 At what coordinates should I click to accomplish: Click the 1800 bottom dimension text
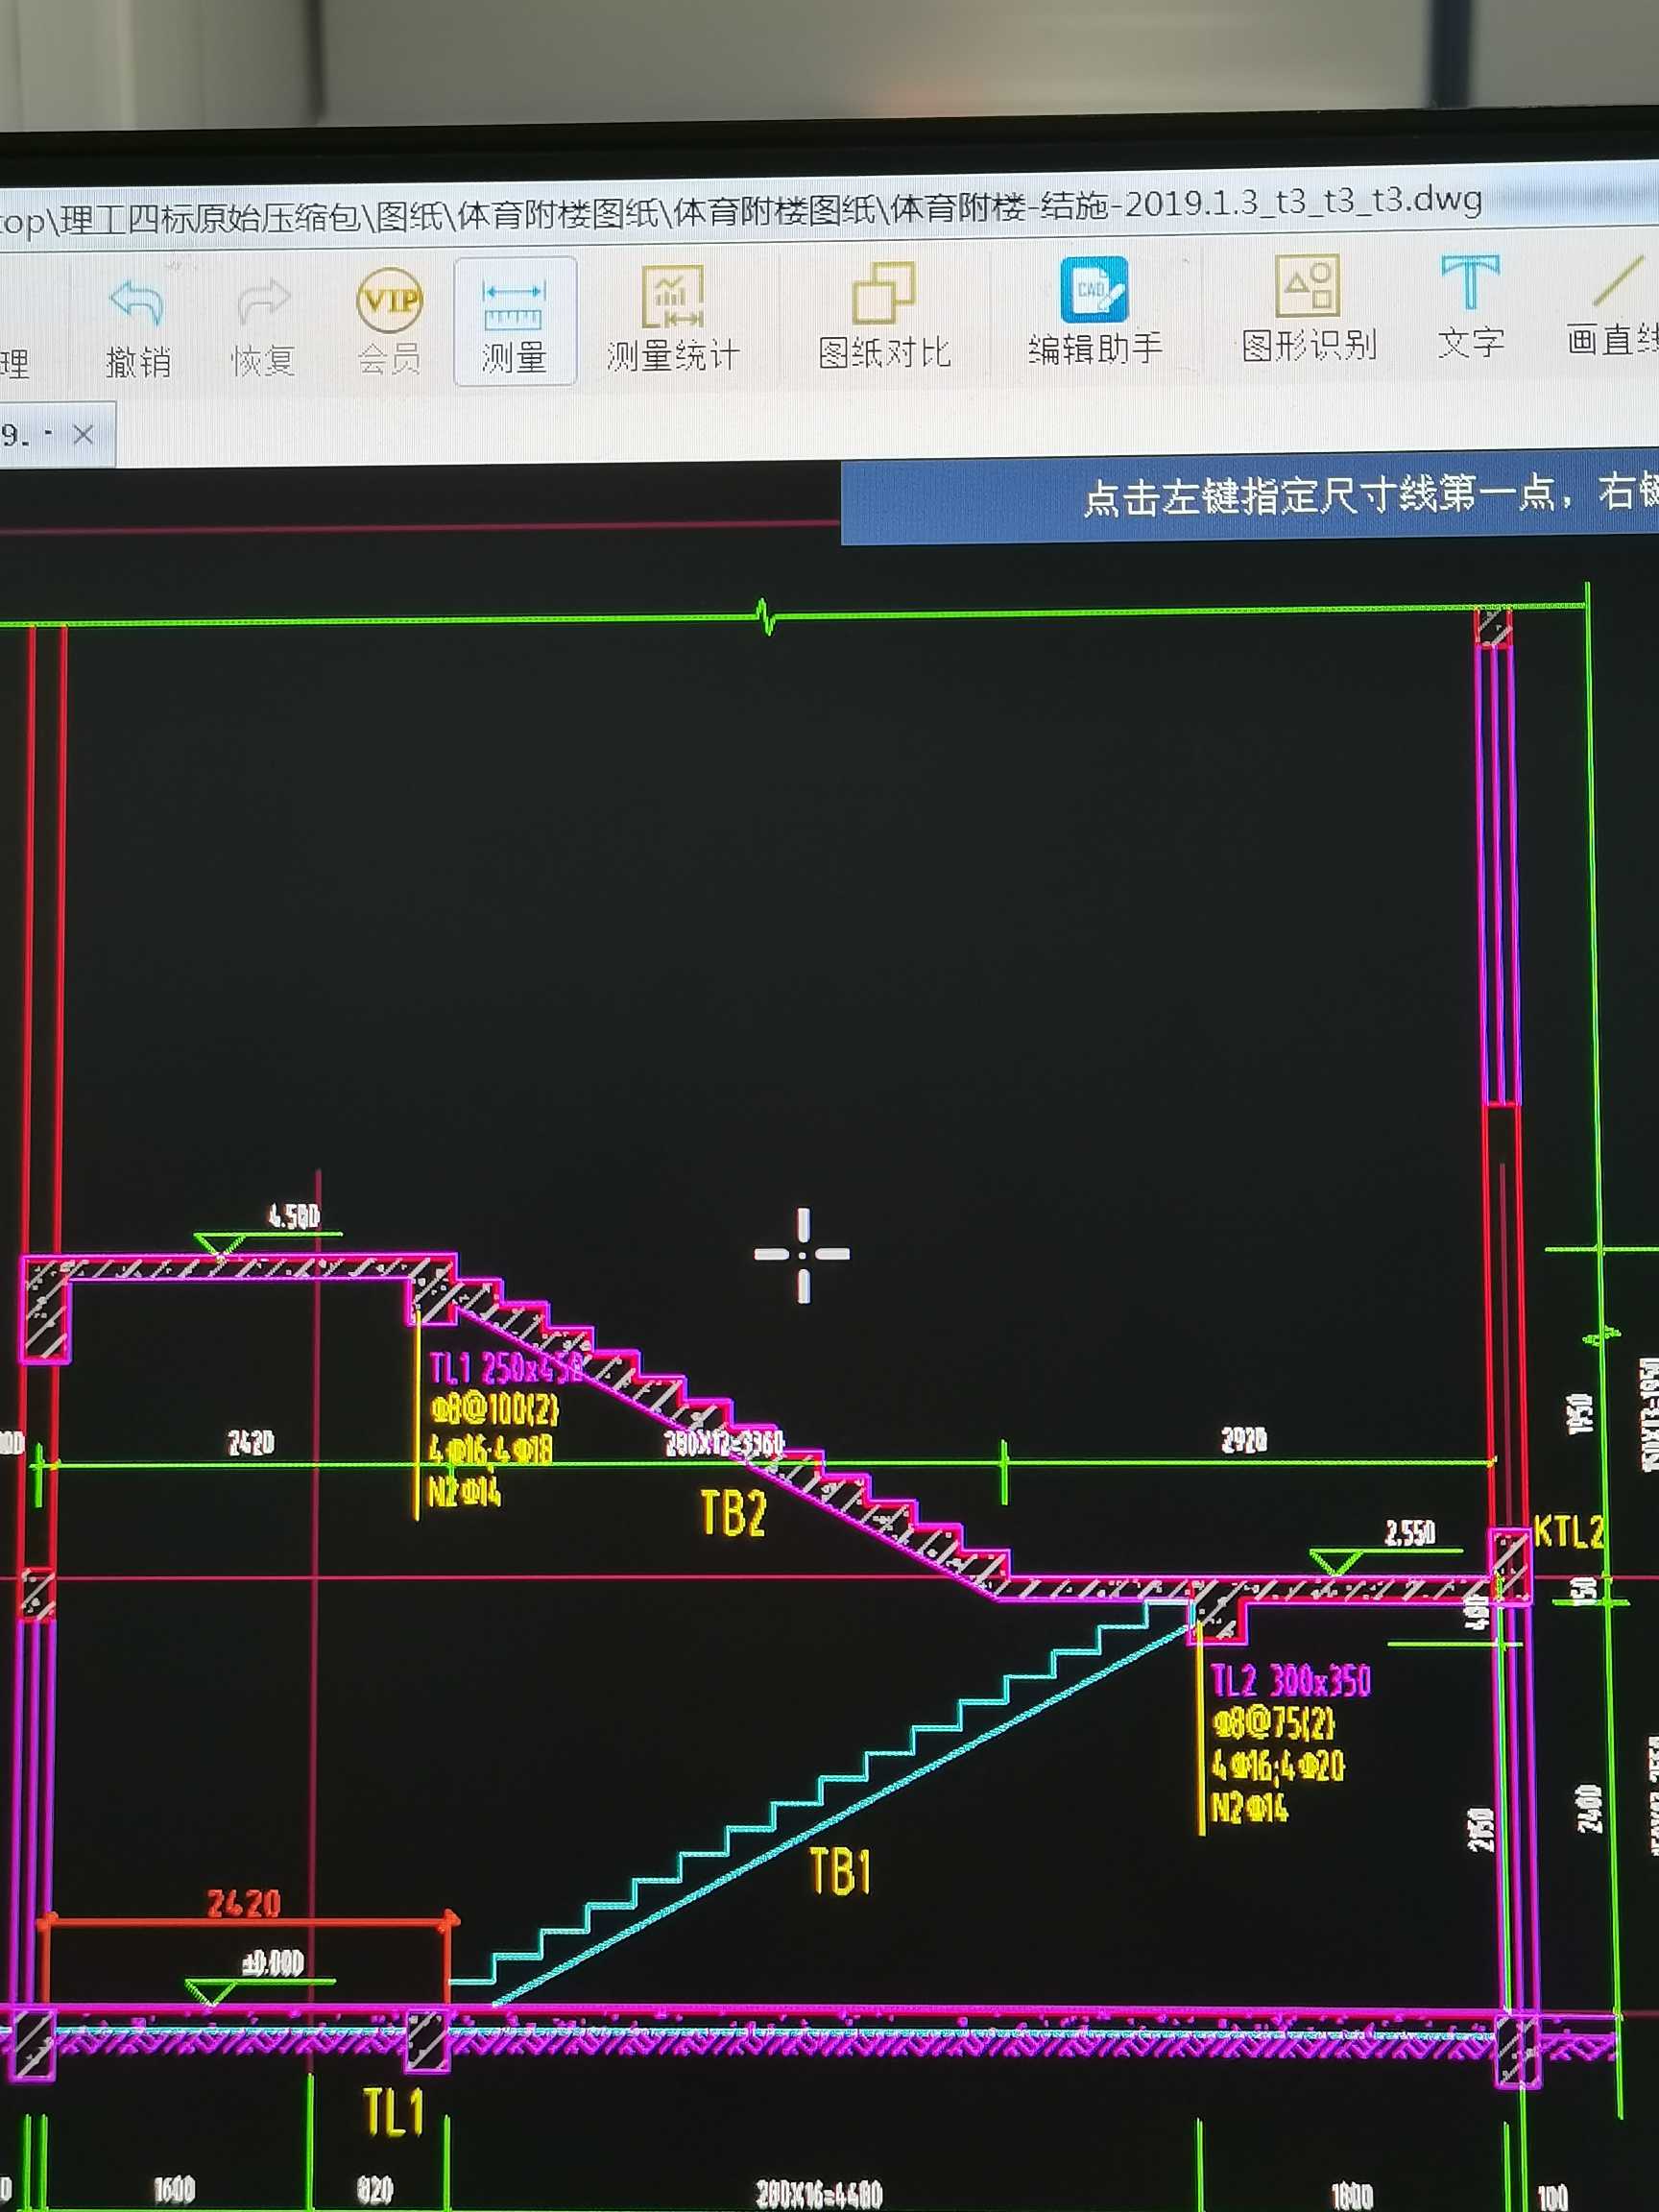1352,2197
